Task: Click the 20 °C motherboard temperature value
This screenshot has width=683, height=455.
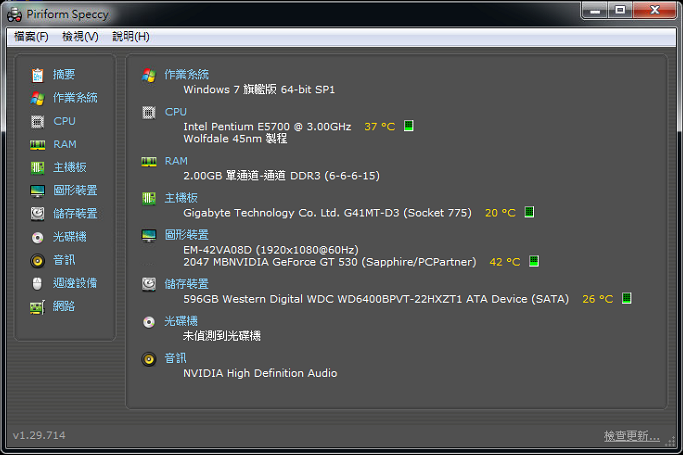Action: click(500, 213)
